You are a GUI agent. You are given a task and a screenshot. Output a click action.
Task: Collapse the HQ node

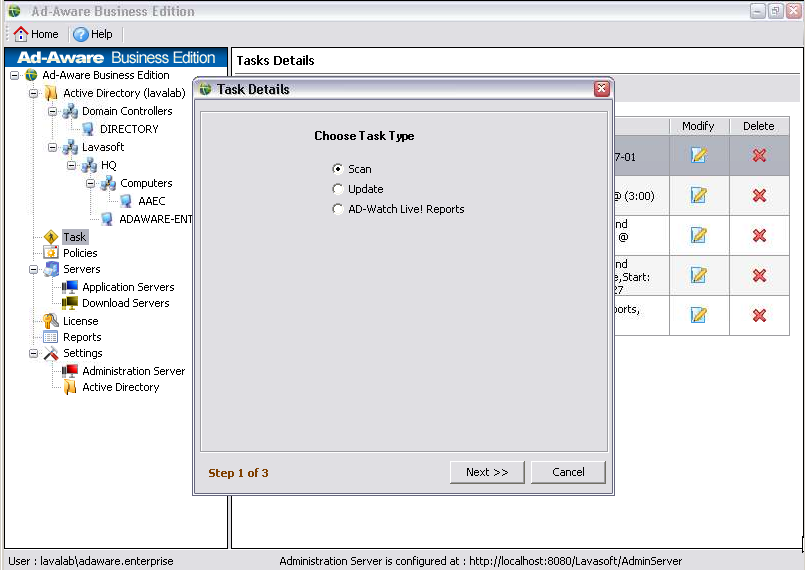point(72,165)
